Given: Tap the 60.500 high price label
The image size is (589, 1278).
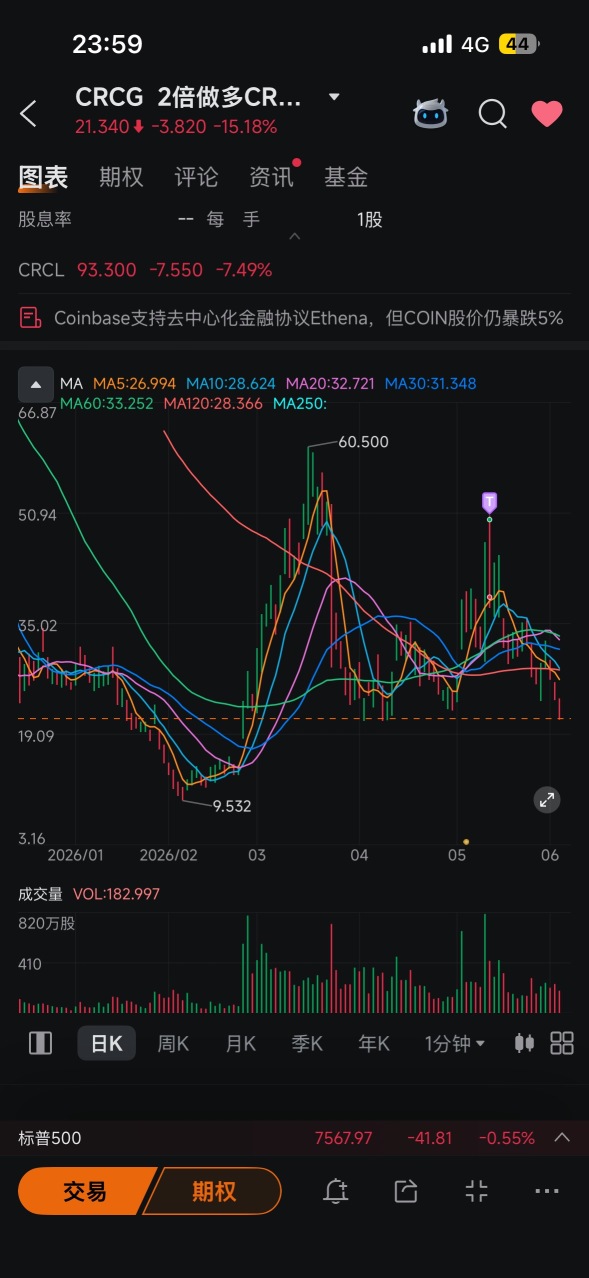Looking at the screenshot, I should pos(363,441).
